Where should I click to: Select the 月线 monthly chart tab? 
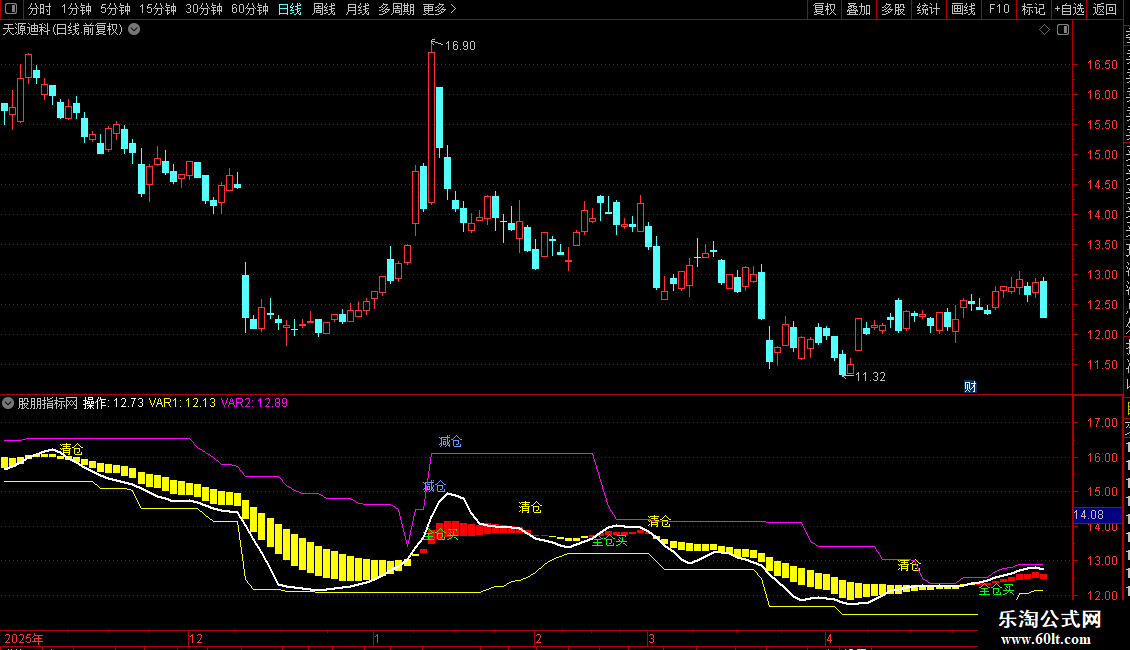point(357,9)
